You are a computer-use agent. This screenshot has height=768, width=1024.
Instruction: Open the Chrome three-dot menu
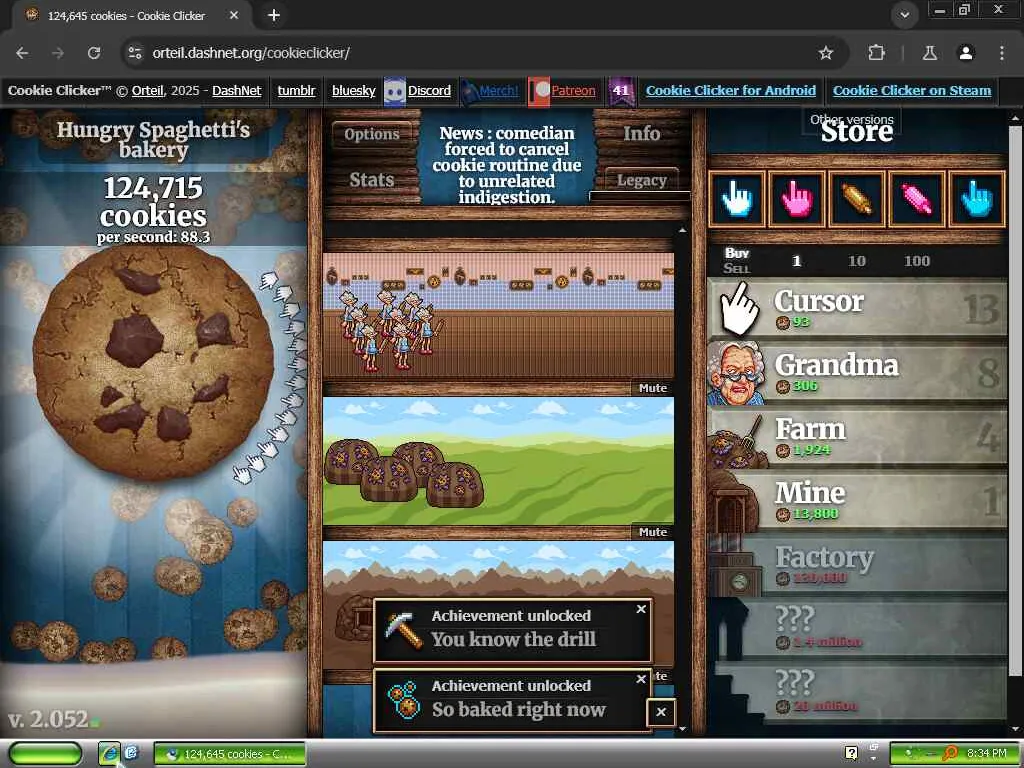pos(1002,53)
